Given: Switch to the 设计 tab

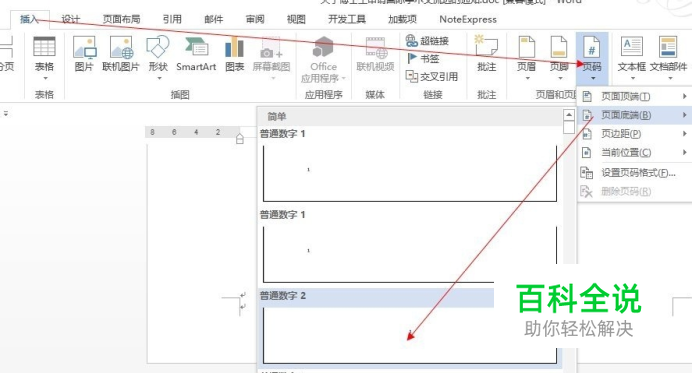Looking at the screenshot, I should [71, 19].
